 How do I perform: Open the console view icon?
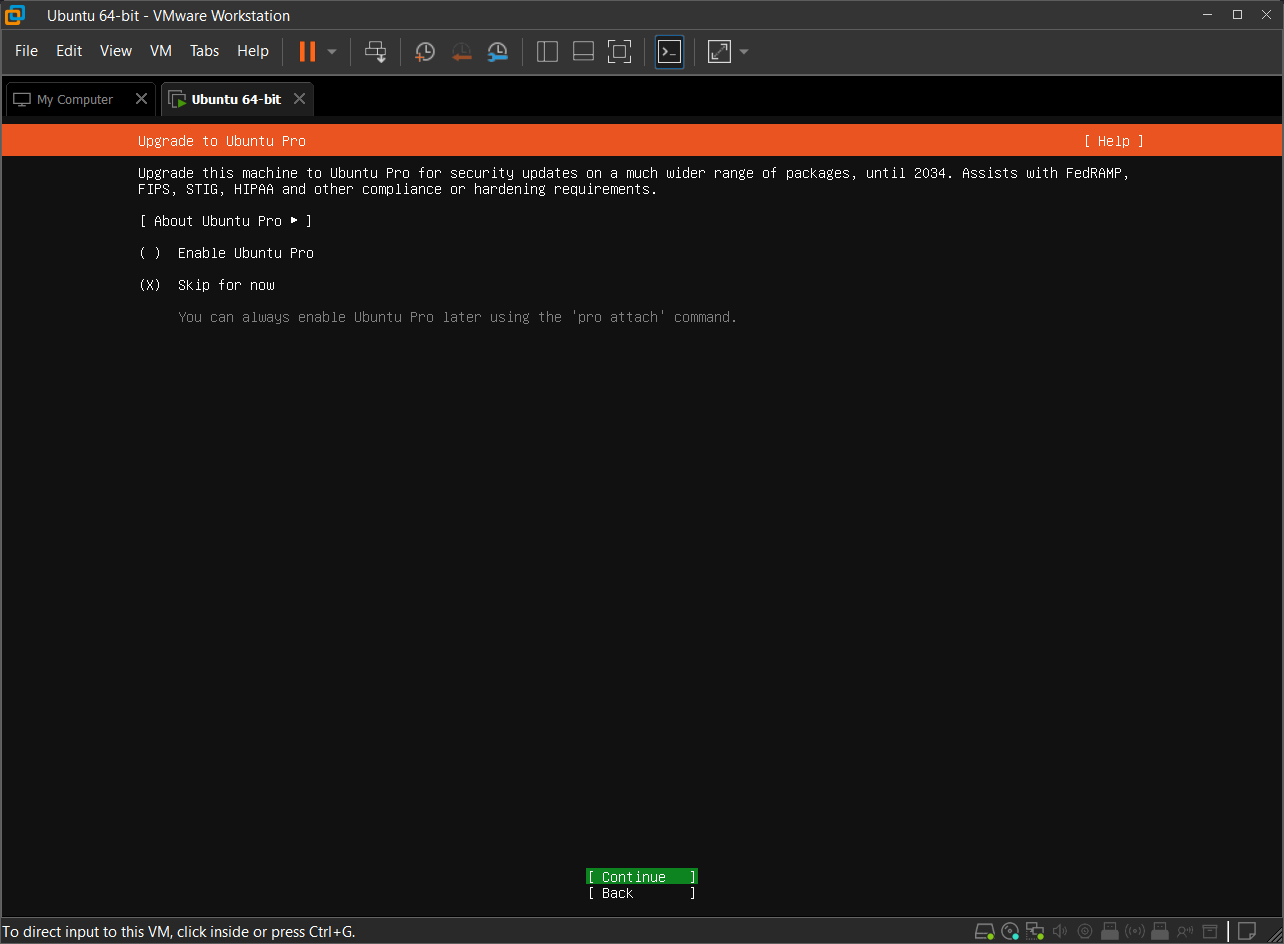(669, 52)
